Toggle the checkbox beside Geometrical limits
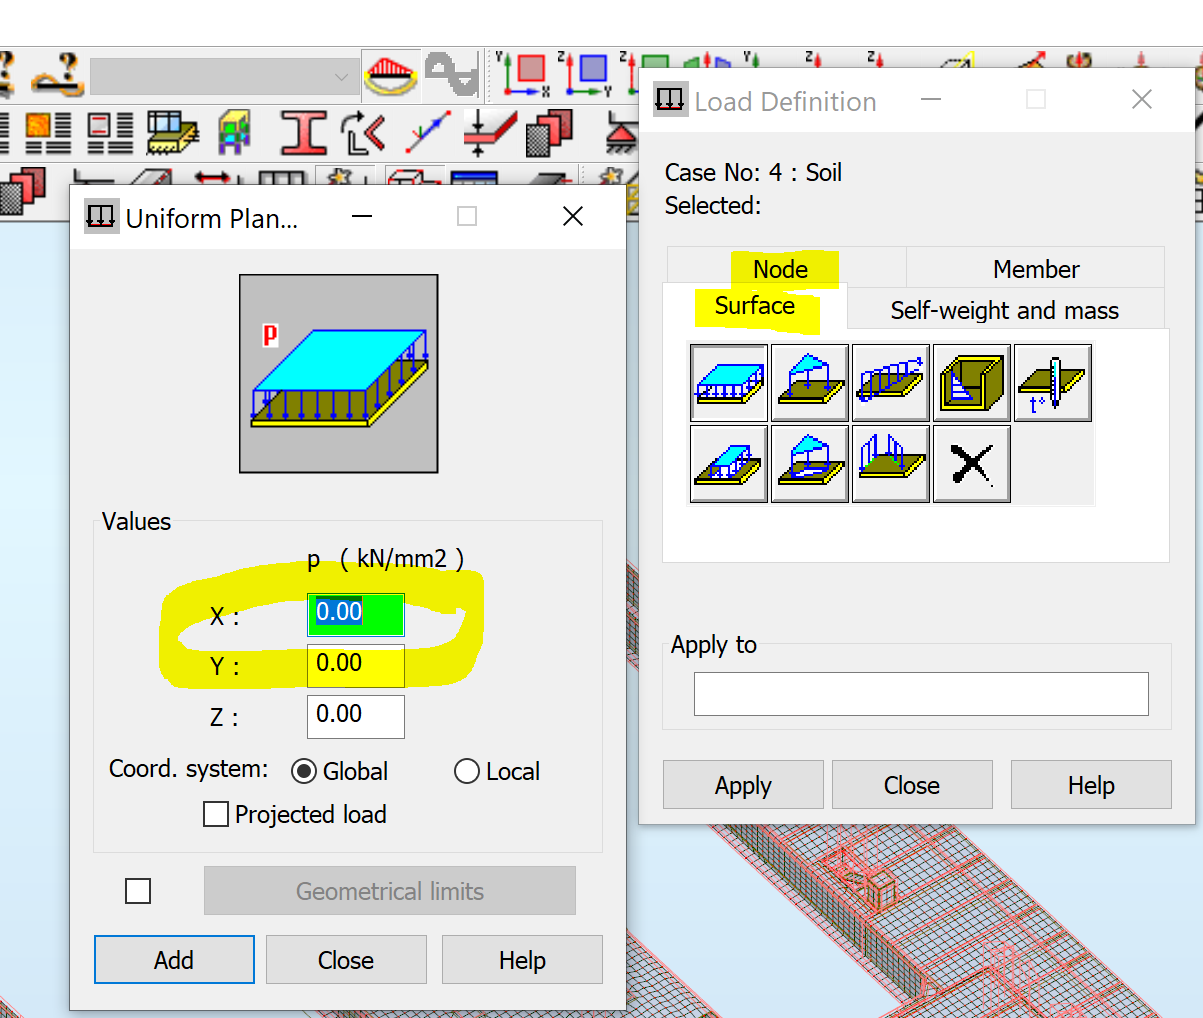The width and height of the screenshot is (1203, 1018). (138, 890)
